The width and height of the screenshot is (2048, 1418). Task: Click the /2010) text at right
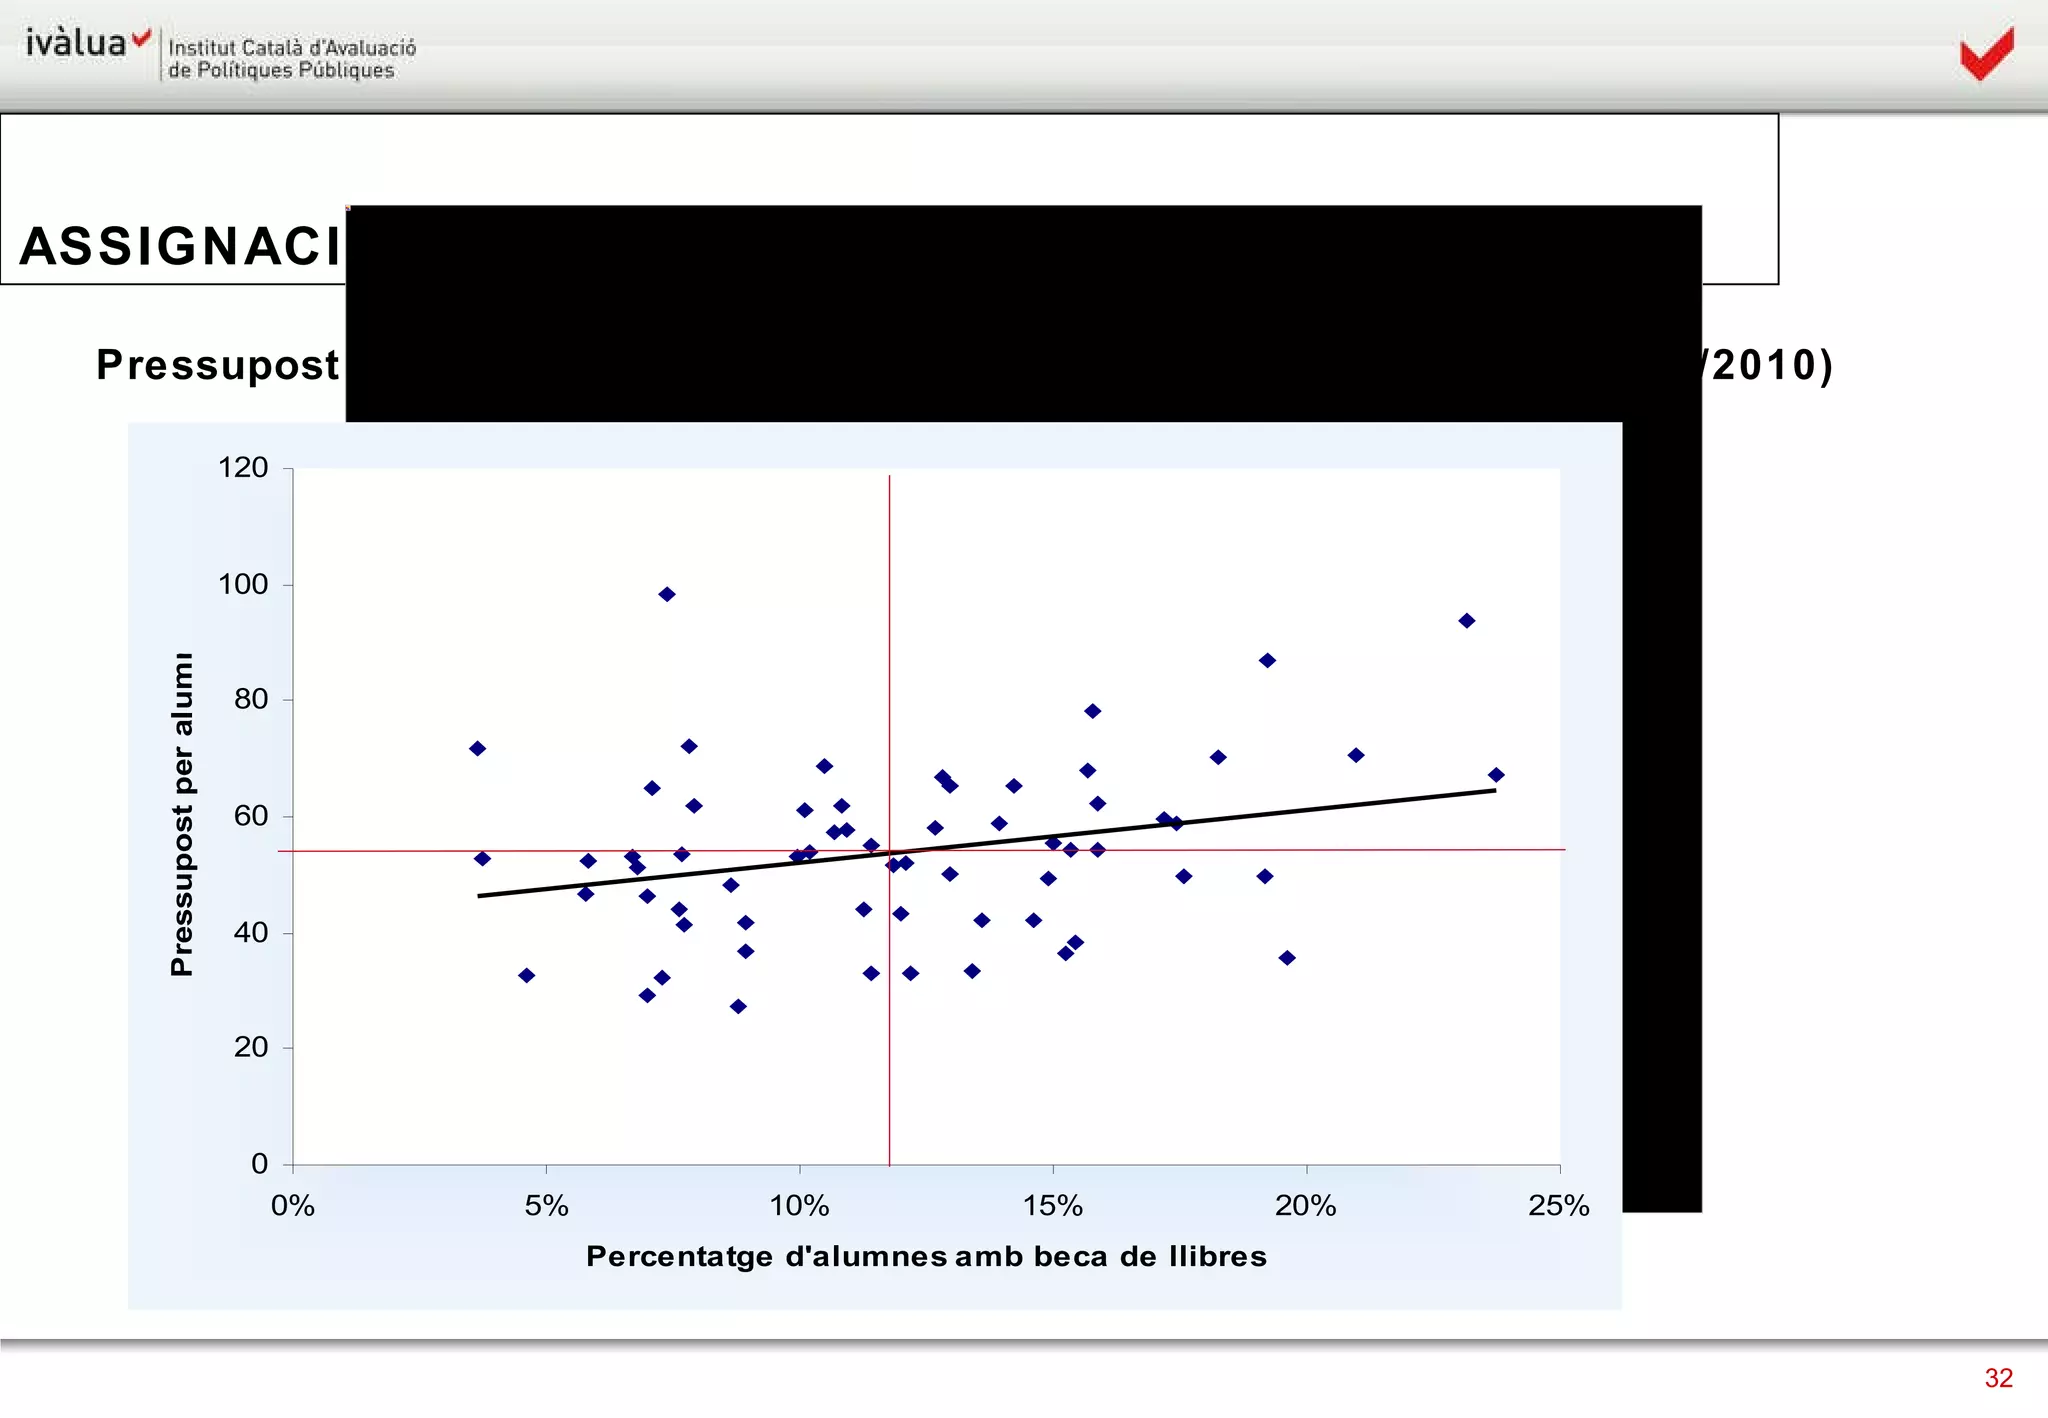coord(1768,365)
